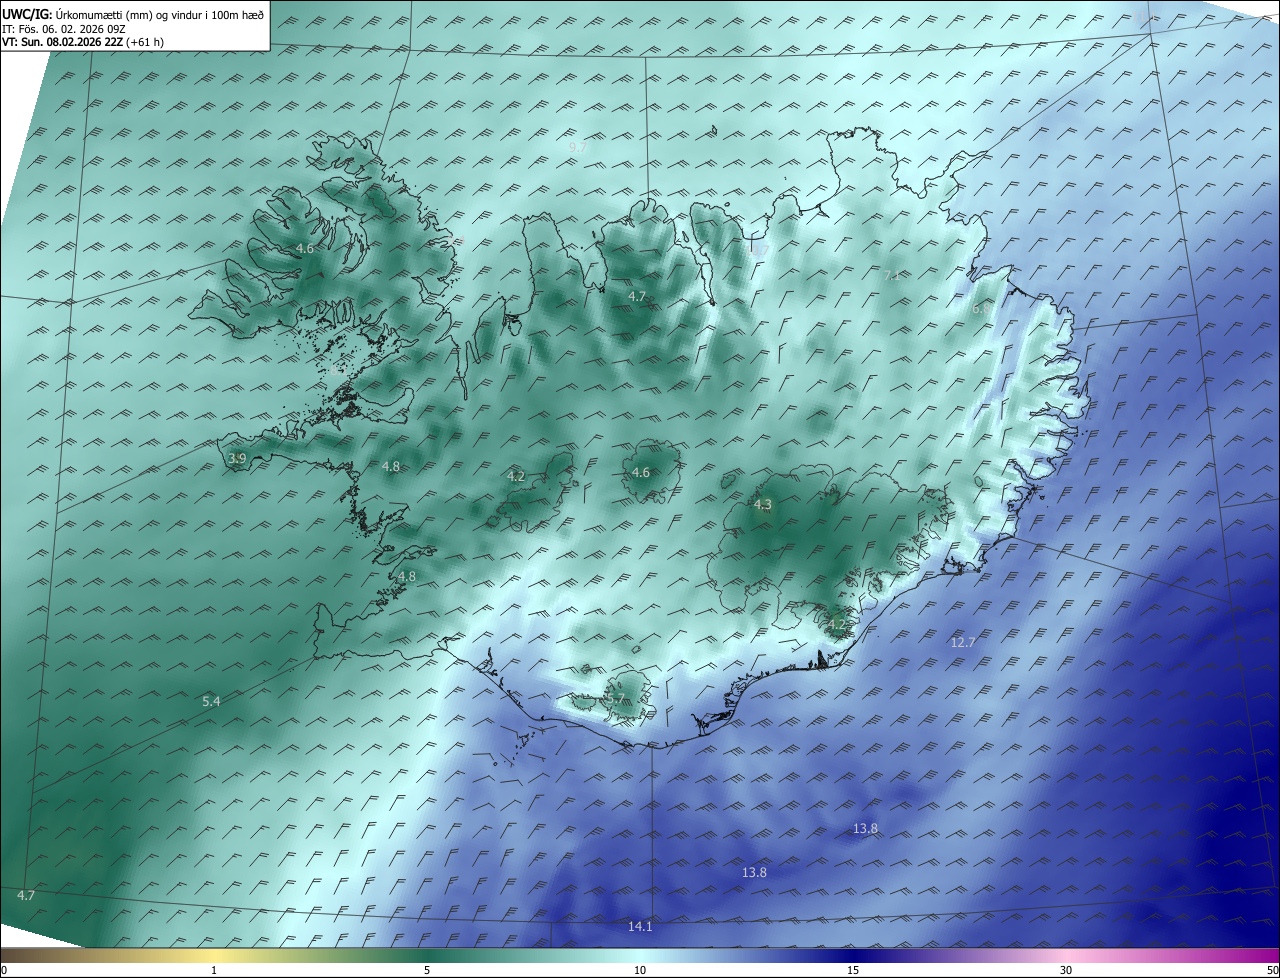
Task: Click the 3.9 value on Snæfellsnes peninsula
Action: [237, 459]
